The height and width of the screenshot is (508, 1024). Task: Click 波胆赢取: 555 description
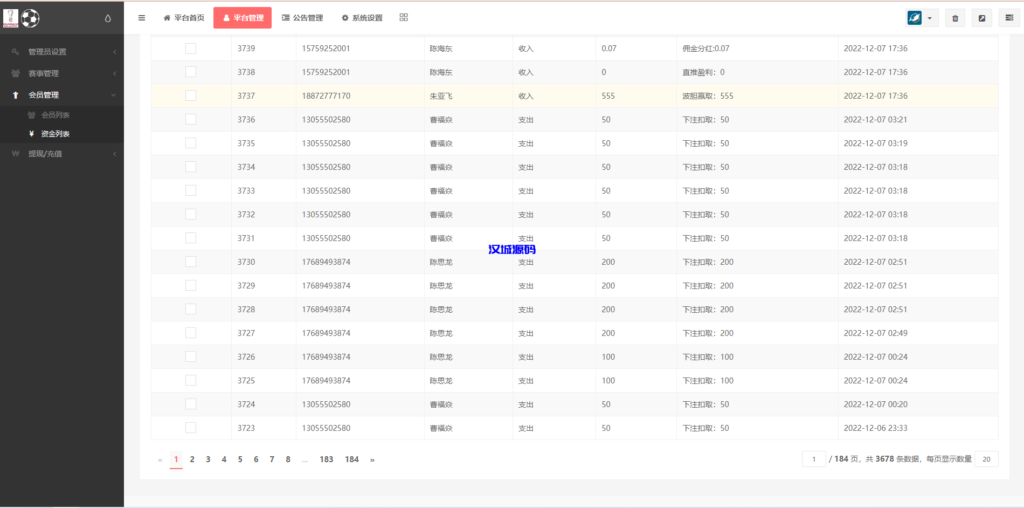tap(707, 96)
